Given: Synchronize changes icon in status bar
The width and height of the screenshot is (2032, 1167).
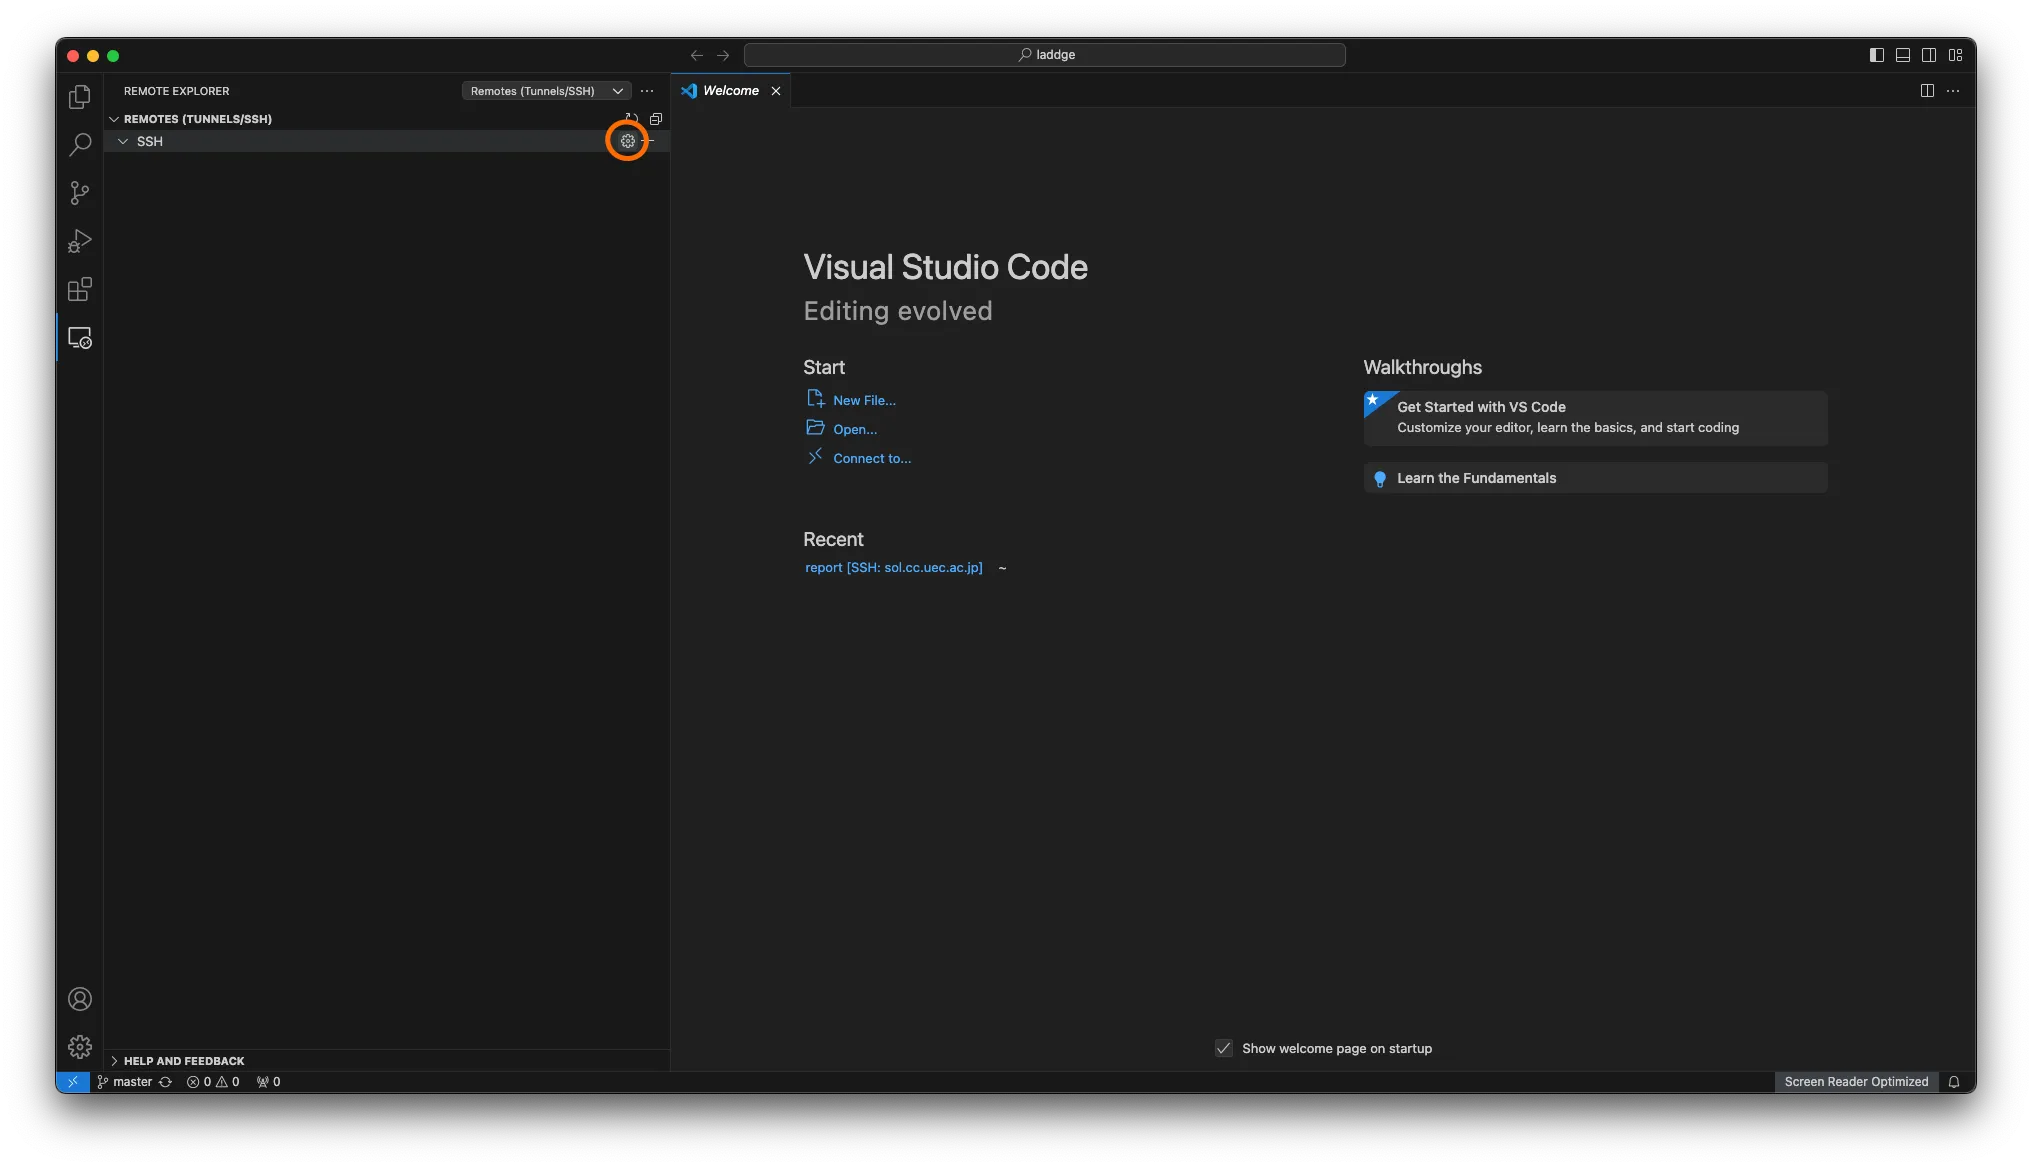Looking at the screenshot, I should click(166, 1082).
